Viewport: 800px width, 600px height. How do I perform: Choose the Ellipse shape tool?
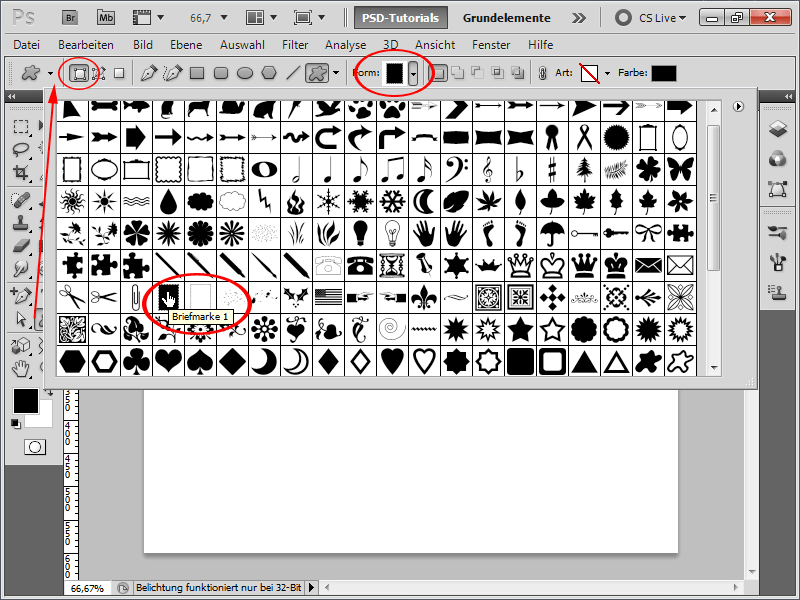tap(245, 73)
